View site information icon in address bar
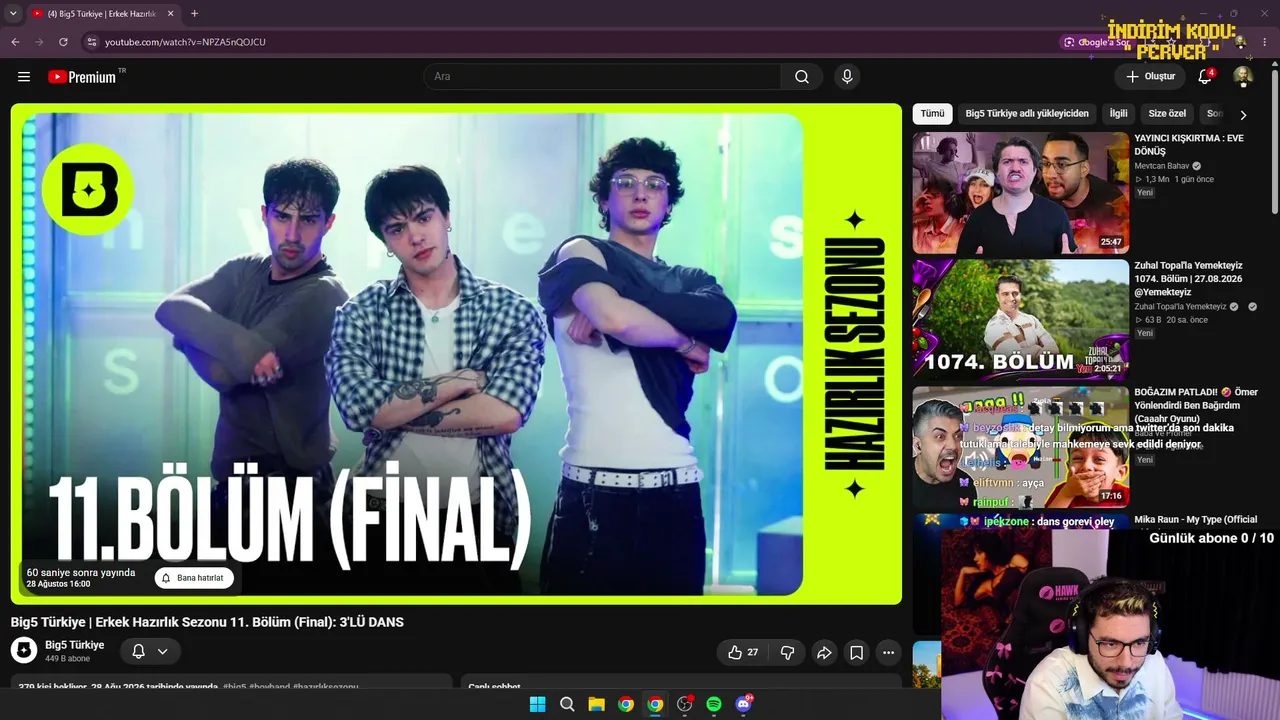The image size is (1280, 720). coord(91,42)
